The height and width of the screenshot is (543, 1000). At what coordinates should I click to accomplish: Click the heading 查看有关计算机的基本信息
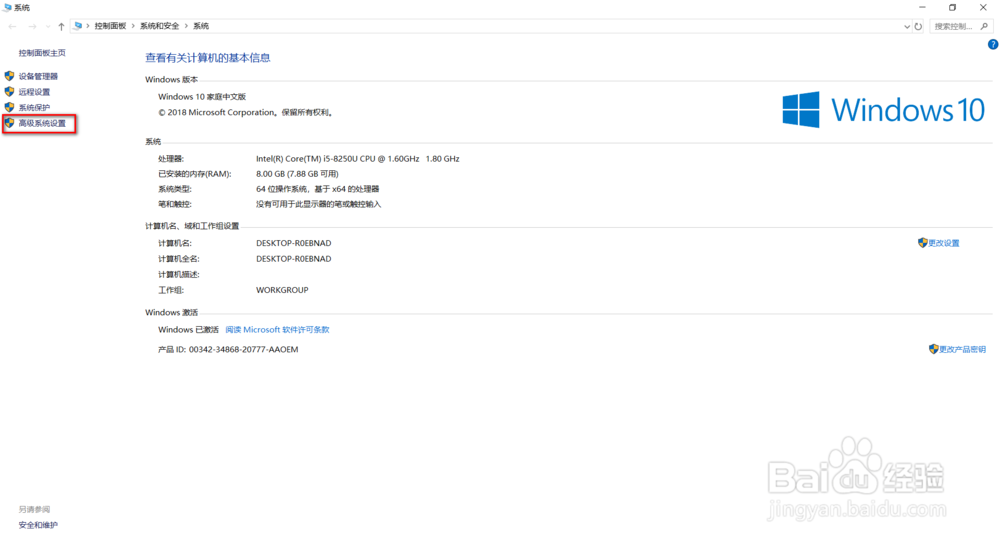(208, 58)
